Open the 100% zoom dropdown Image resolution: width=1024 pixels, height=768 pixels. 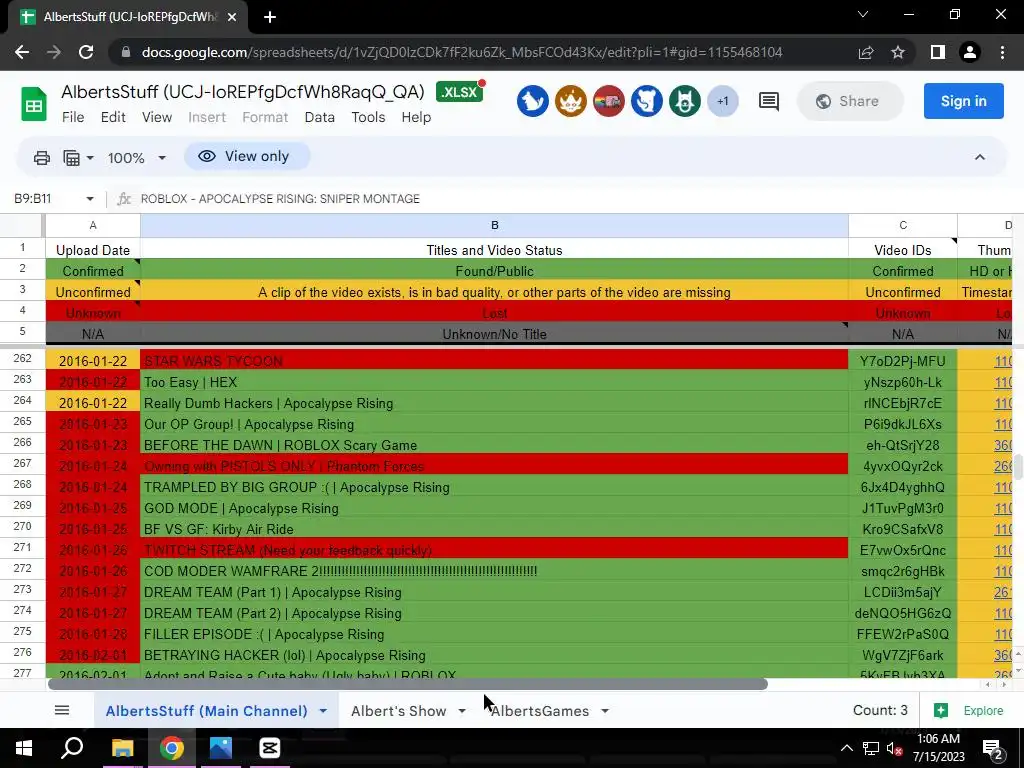click(137, 157)
